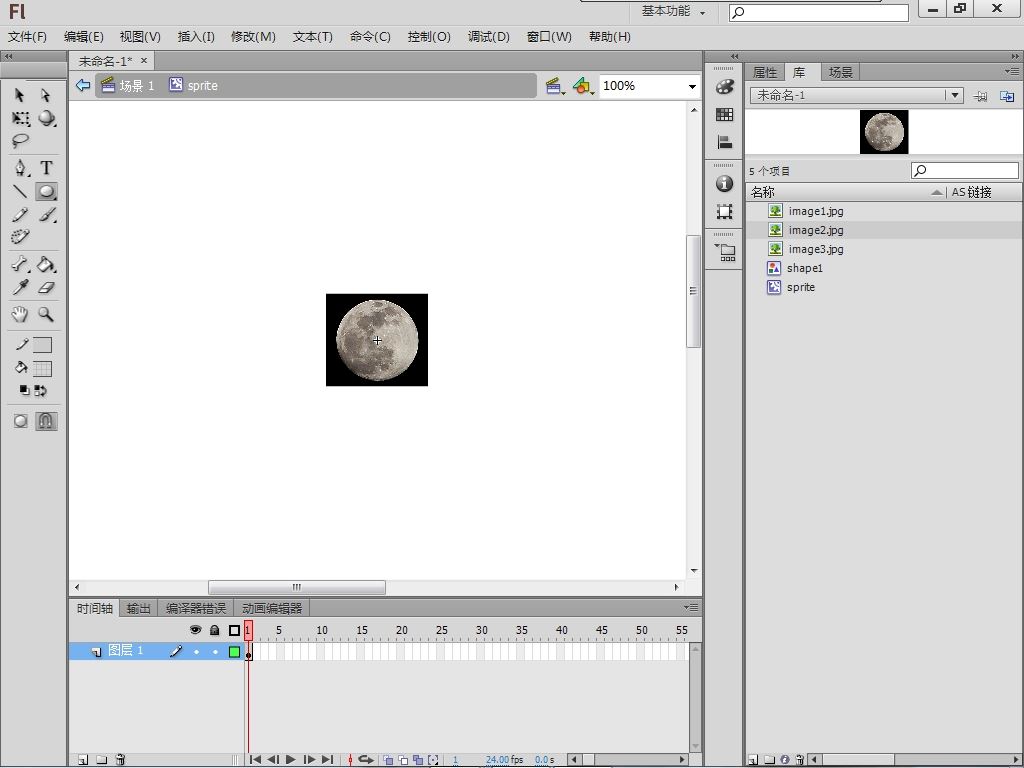Open the 基本功能 workspace dropdown

point(673,11)
